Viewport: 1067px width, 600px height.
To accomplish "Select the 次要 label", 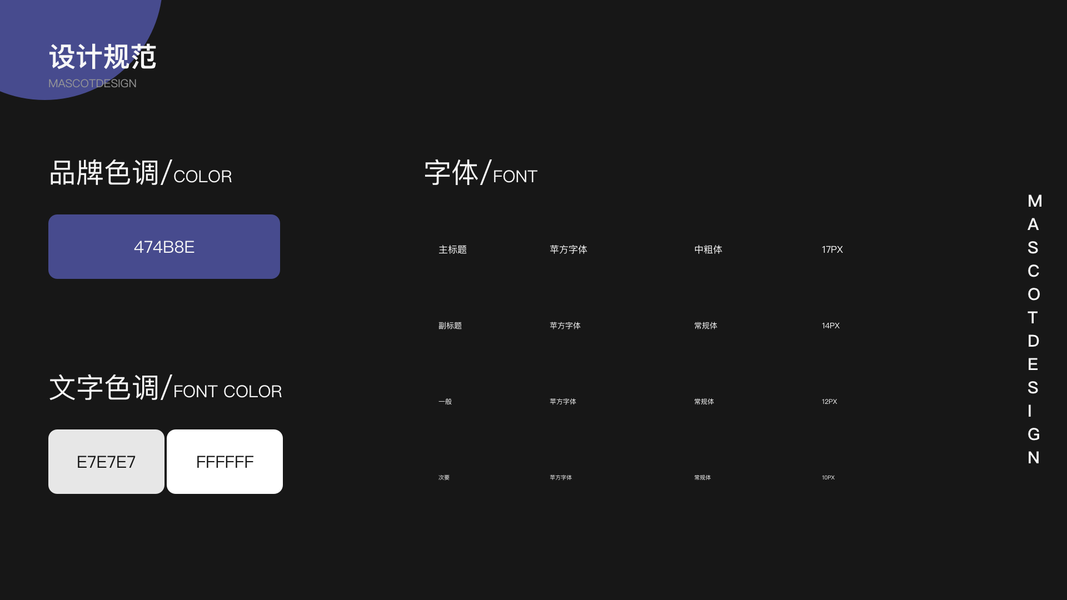I will pos(444,478).
